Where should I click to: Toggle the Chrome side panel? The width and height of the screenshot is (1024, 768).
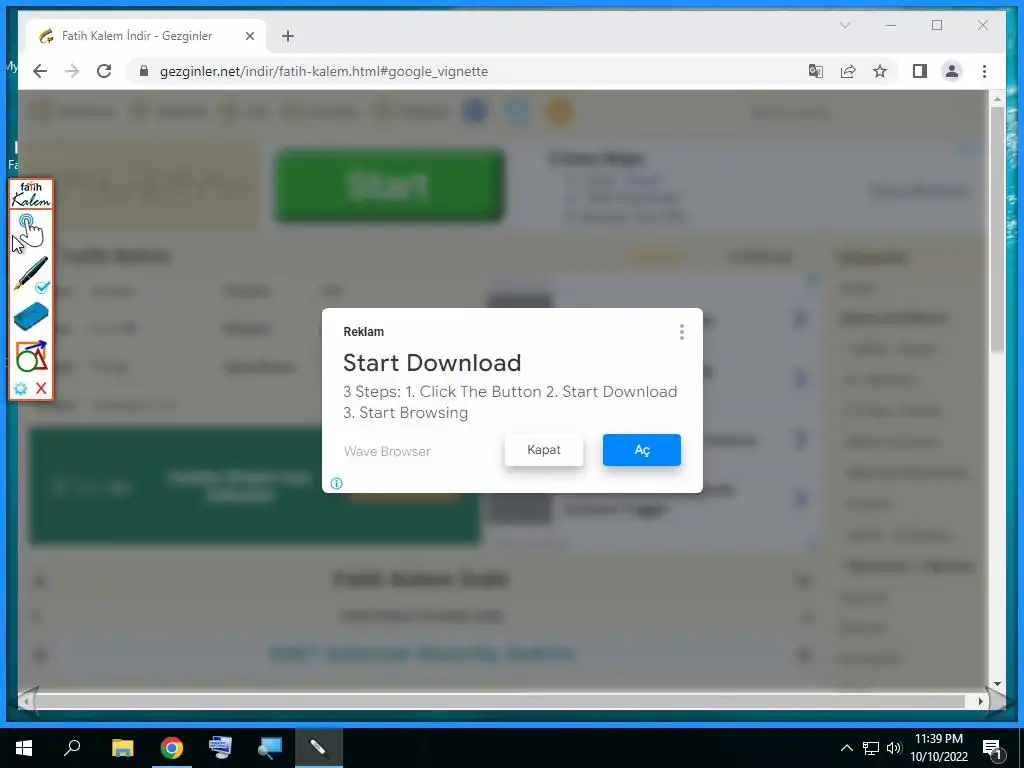pos(920,71)
